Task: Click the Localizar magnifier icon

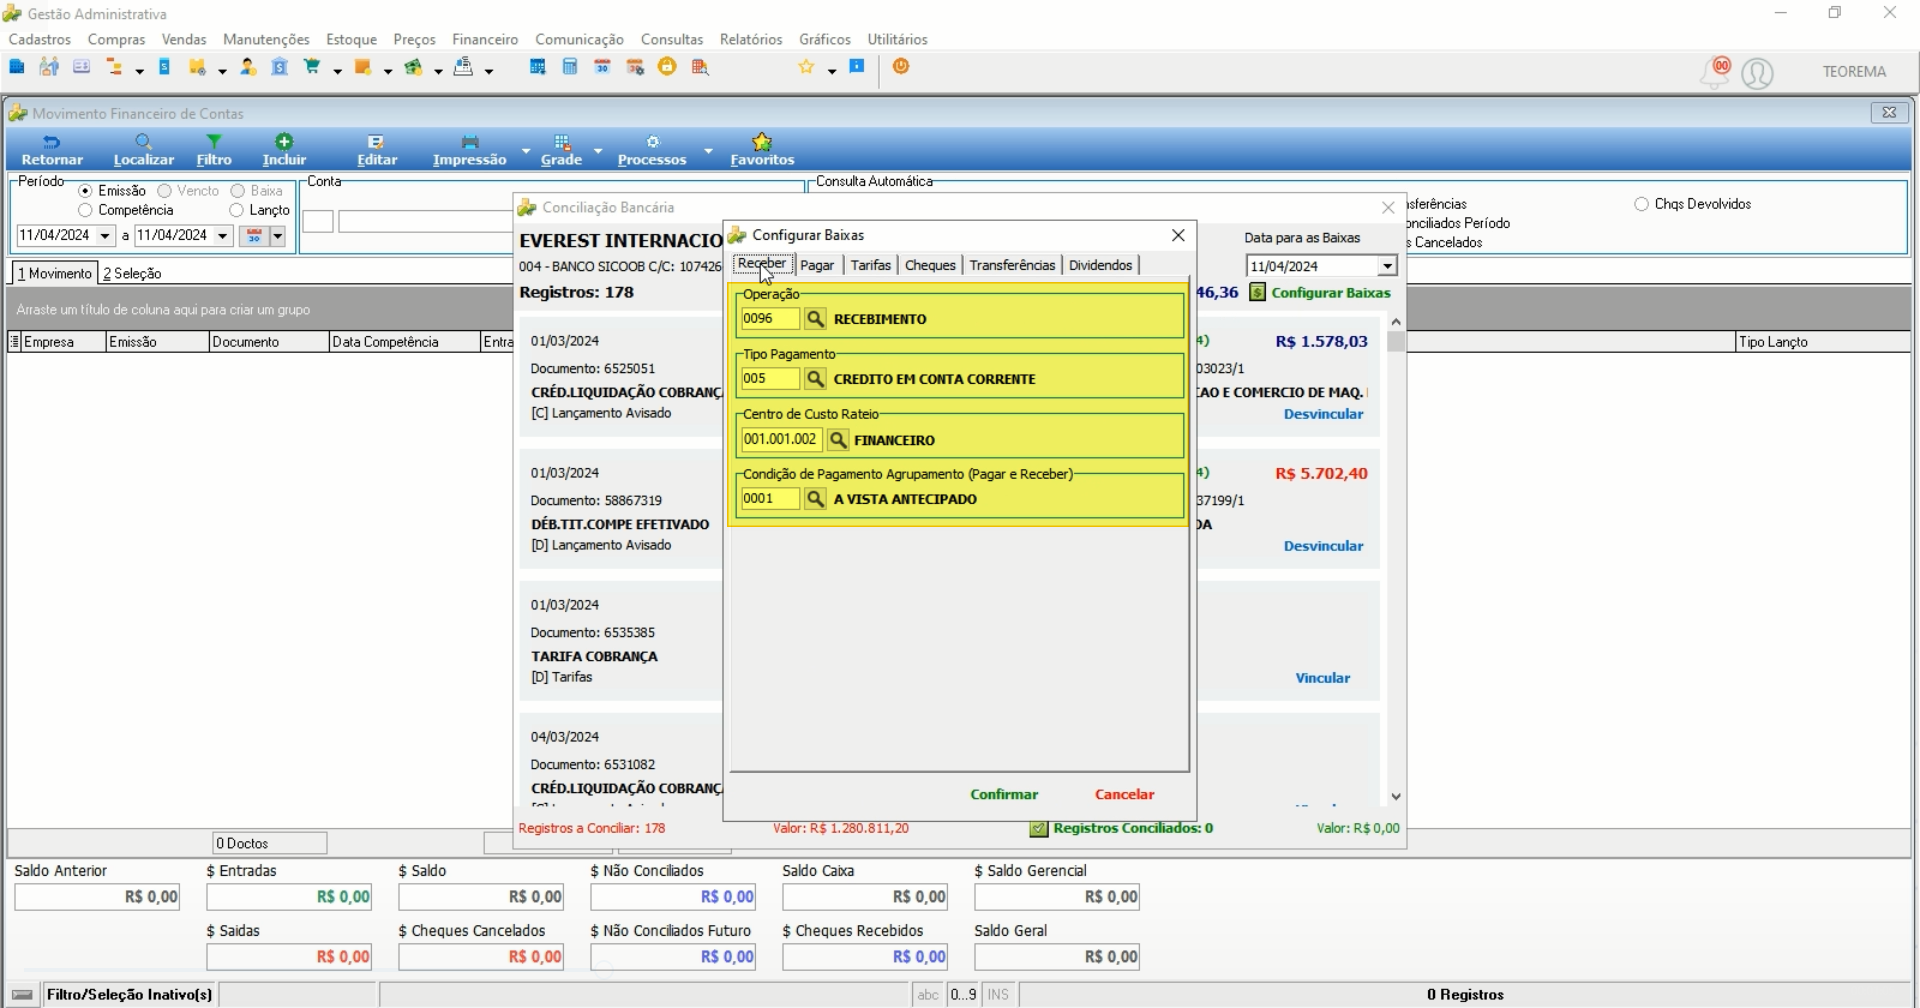Action: click(x=144, y=142)
